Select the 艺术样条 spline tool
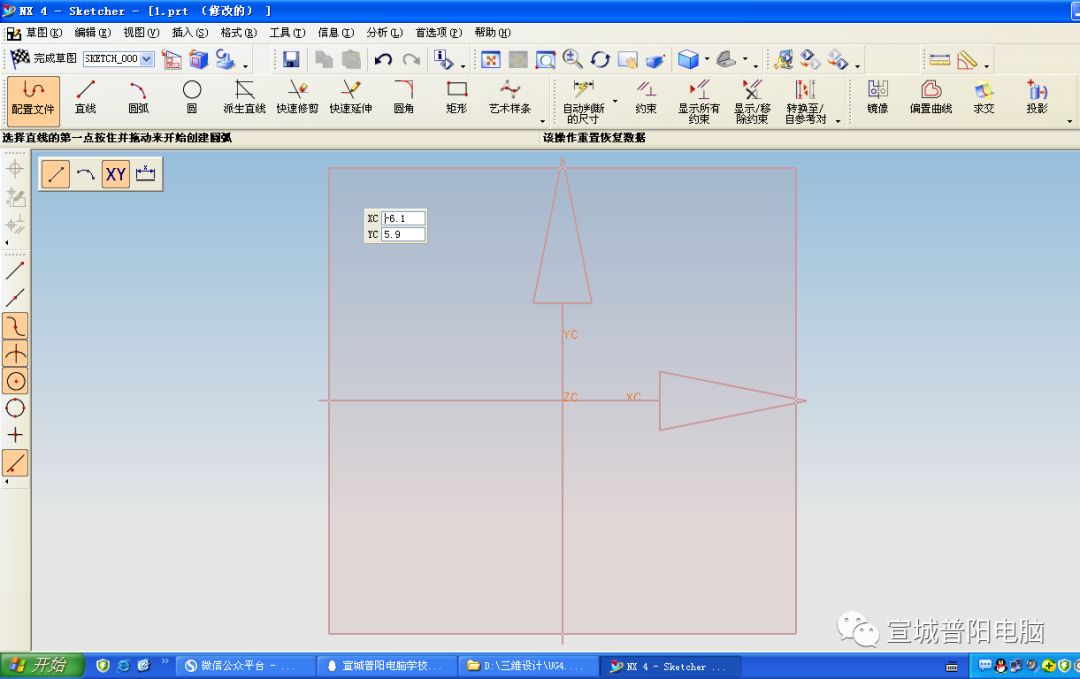 (512, 100)
